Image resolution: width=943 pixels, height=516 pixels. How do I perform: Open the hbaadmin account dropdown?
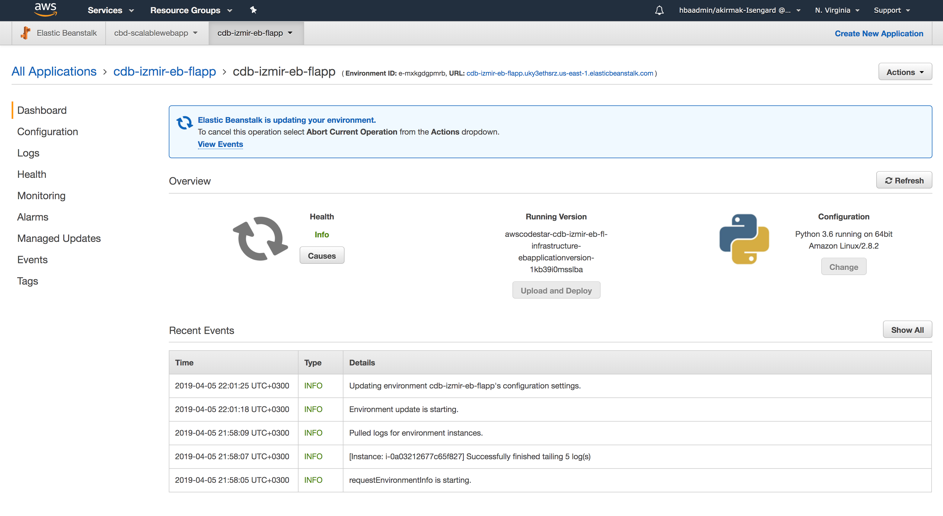[x=740, y=10]
